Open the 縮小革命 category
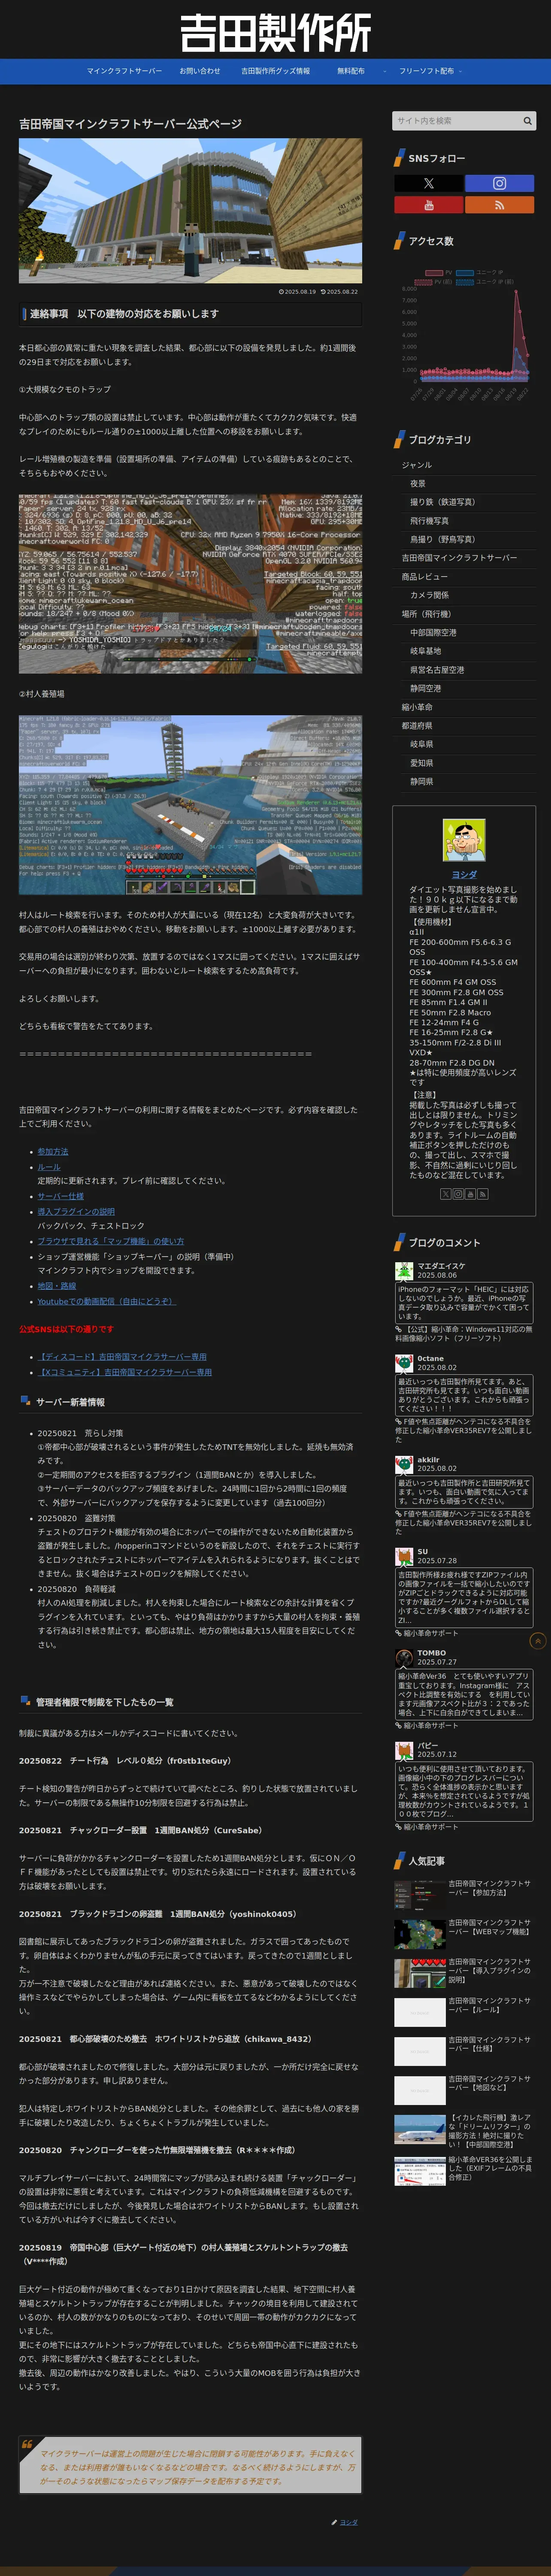Image resolution: width=551 pixels, height=2576 pixels. [417, 707]
